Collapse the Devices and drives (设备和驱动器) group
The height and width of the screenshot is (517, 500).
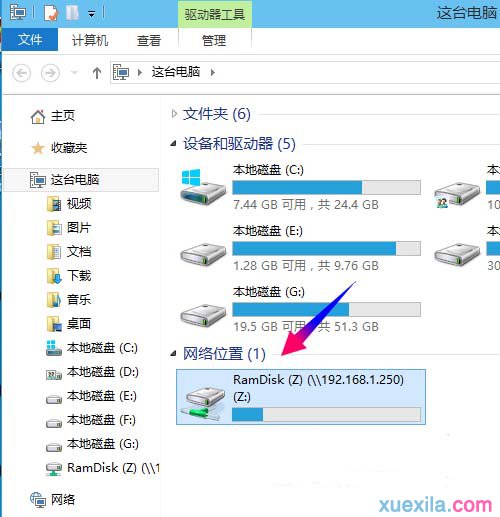[x=173, y=144]
